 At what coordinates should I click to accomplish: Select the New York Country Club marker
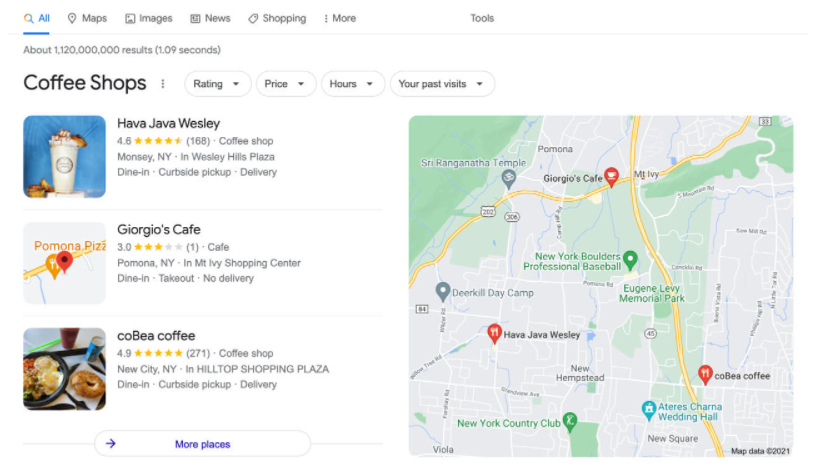click(570, 421)
